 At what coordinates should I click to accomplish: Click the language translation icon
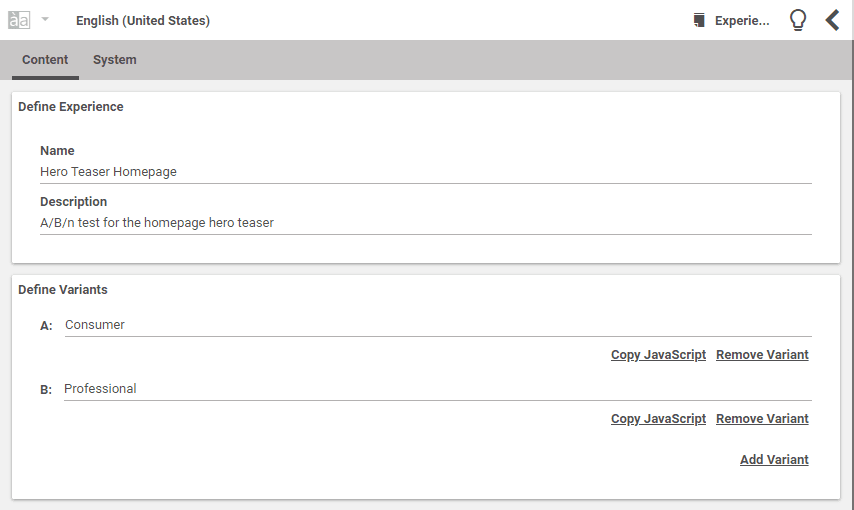(19, 20)
